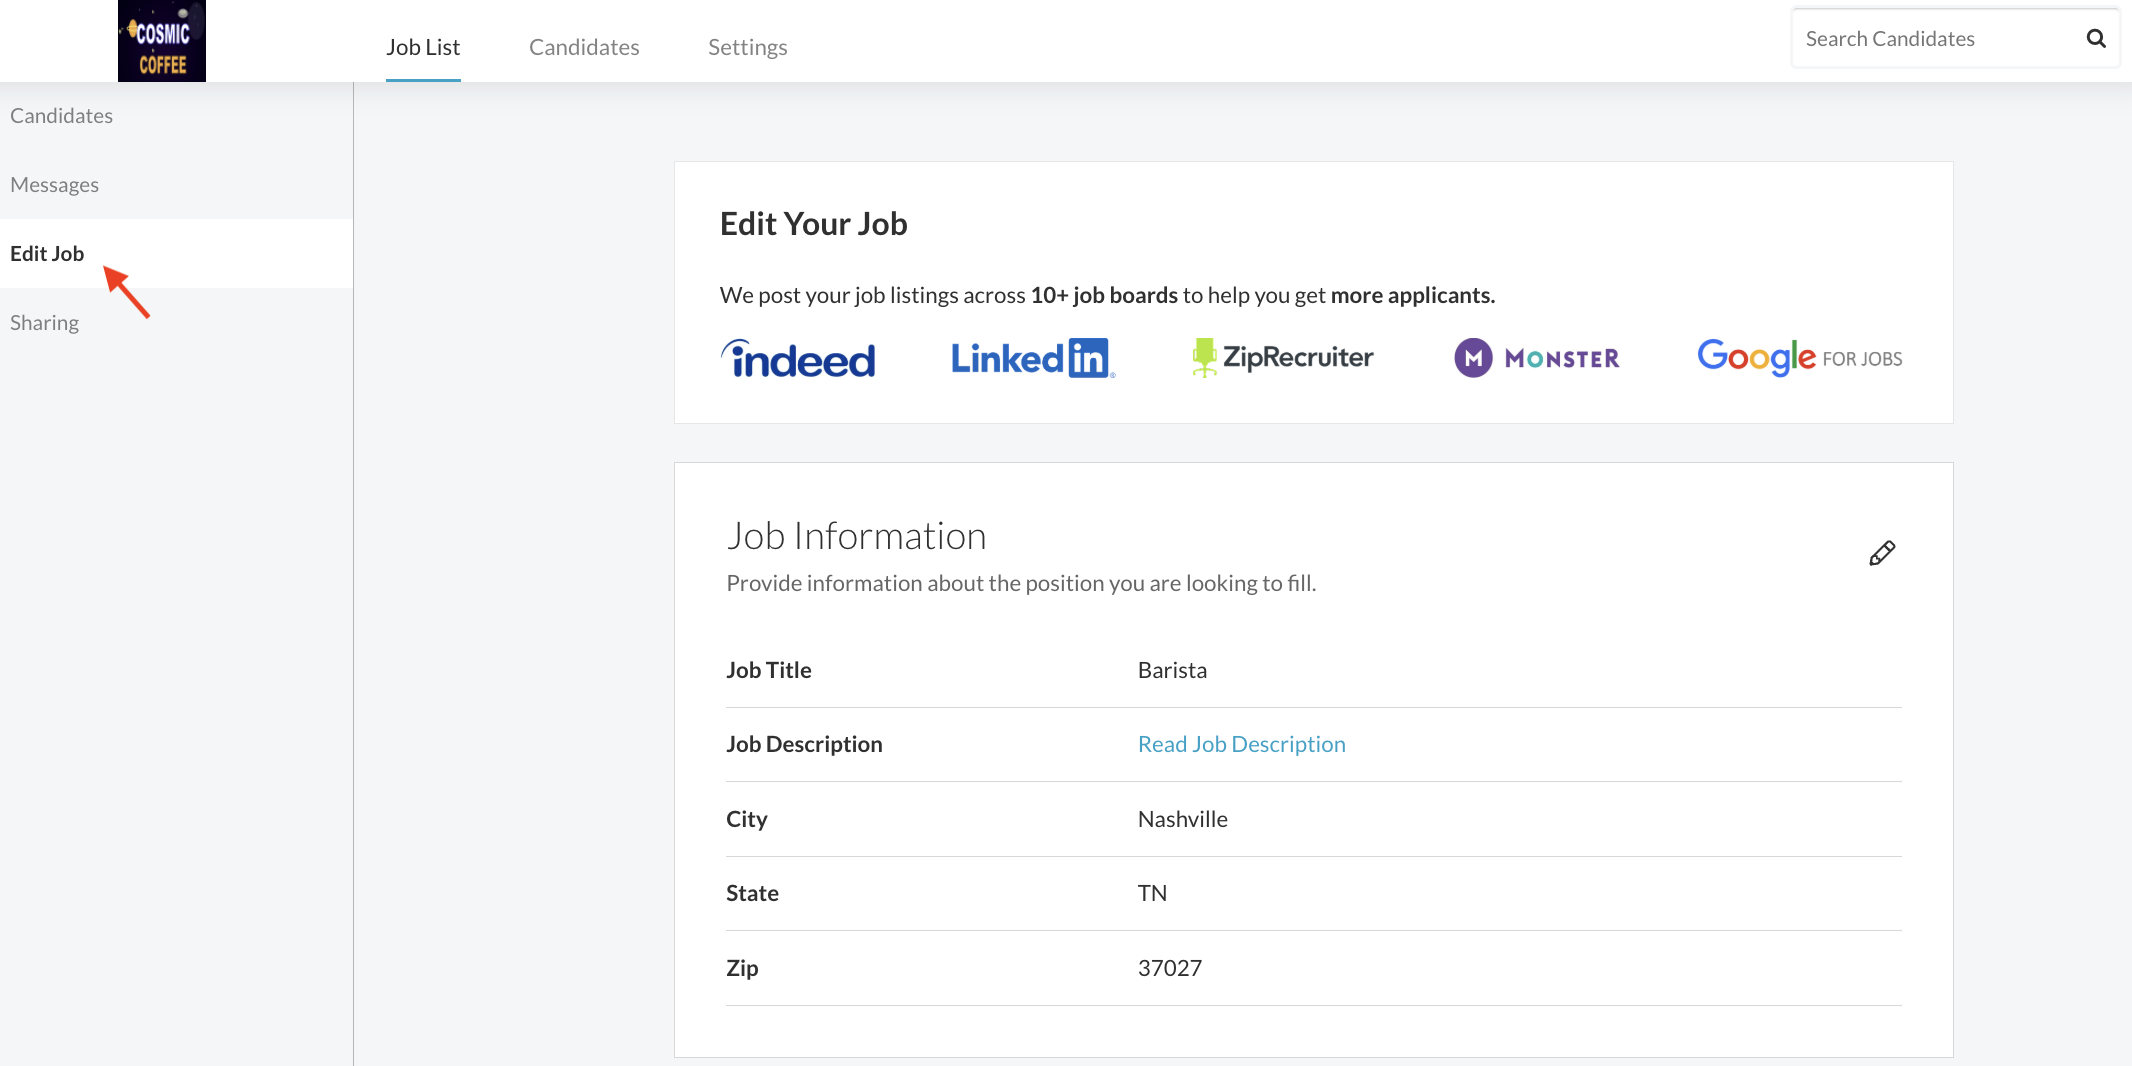Open the Settings tab
Viewport: 2132px width, 1066px height.
[748, 47]
